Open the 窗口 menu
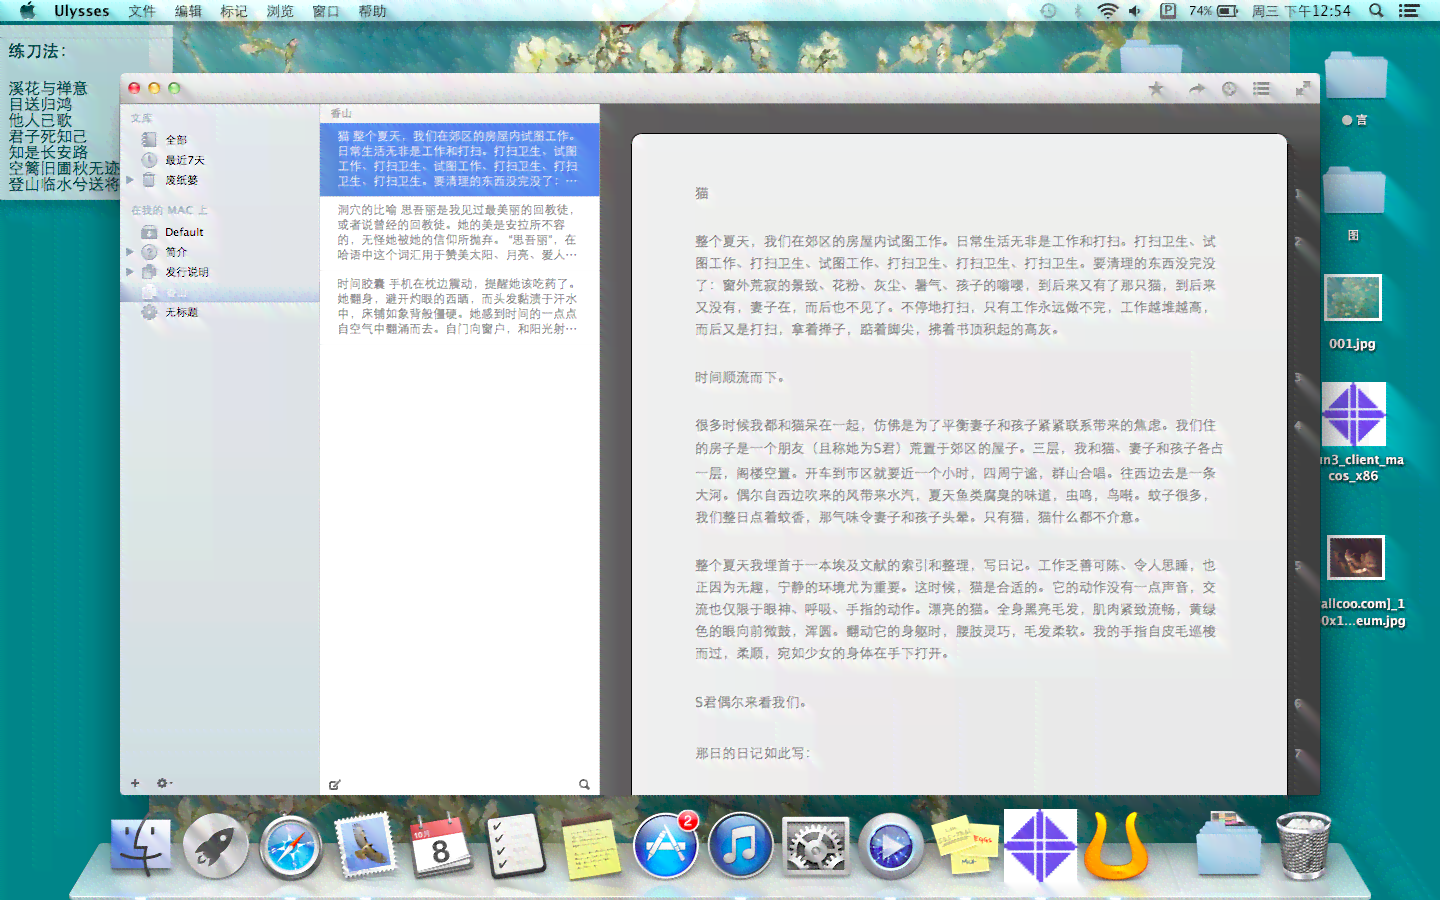The image size is (1440, 900). (326, 11)
